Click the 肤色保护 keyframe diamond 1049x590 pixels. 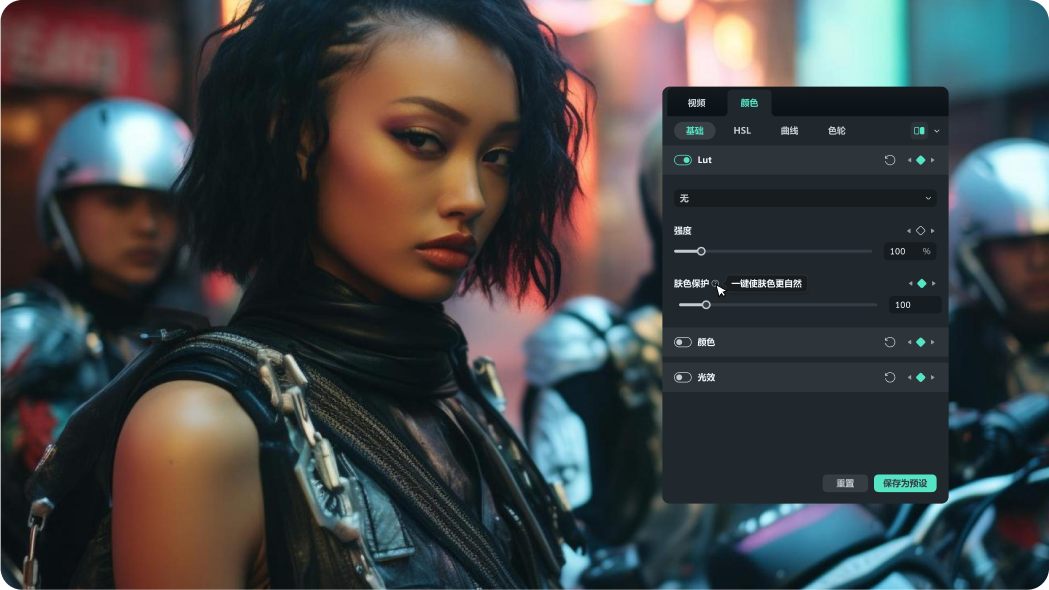(922, 284)
